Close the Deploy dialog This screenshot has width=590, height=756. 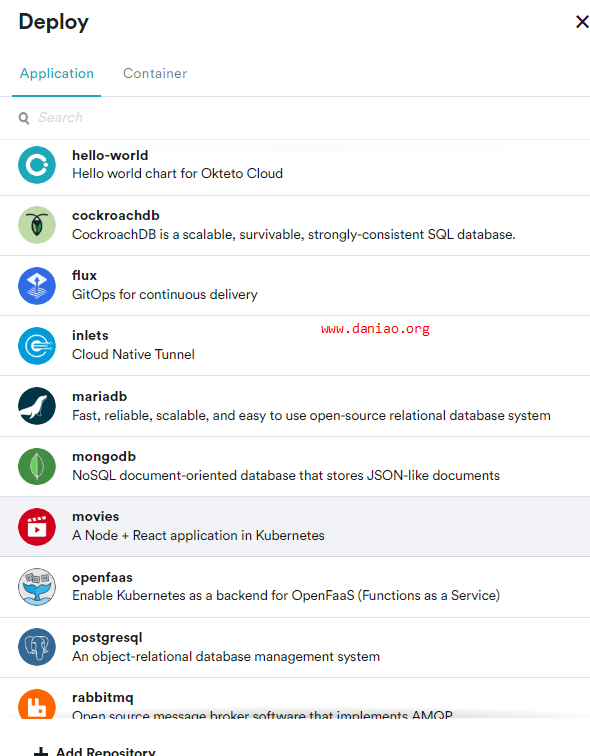[x=582, y=22]
